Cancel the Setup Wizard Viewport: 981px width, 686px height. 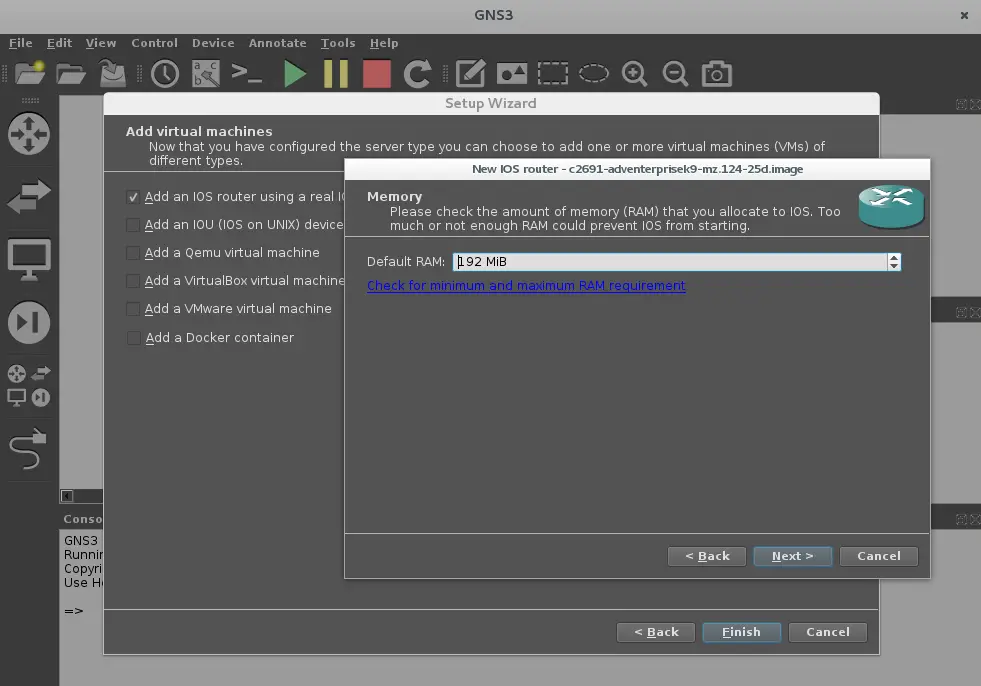pyautogui.click(x=828, y=632)
